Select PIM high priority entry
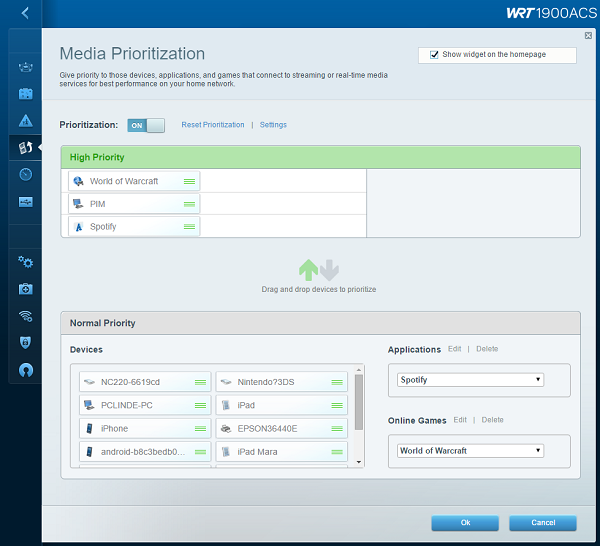600x546 pixels. pos(134,204)
